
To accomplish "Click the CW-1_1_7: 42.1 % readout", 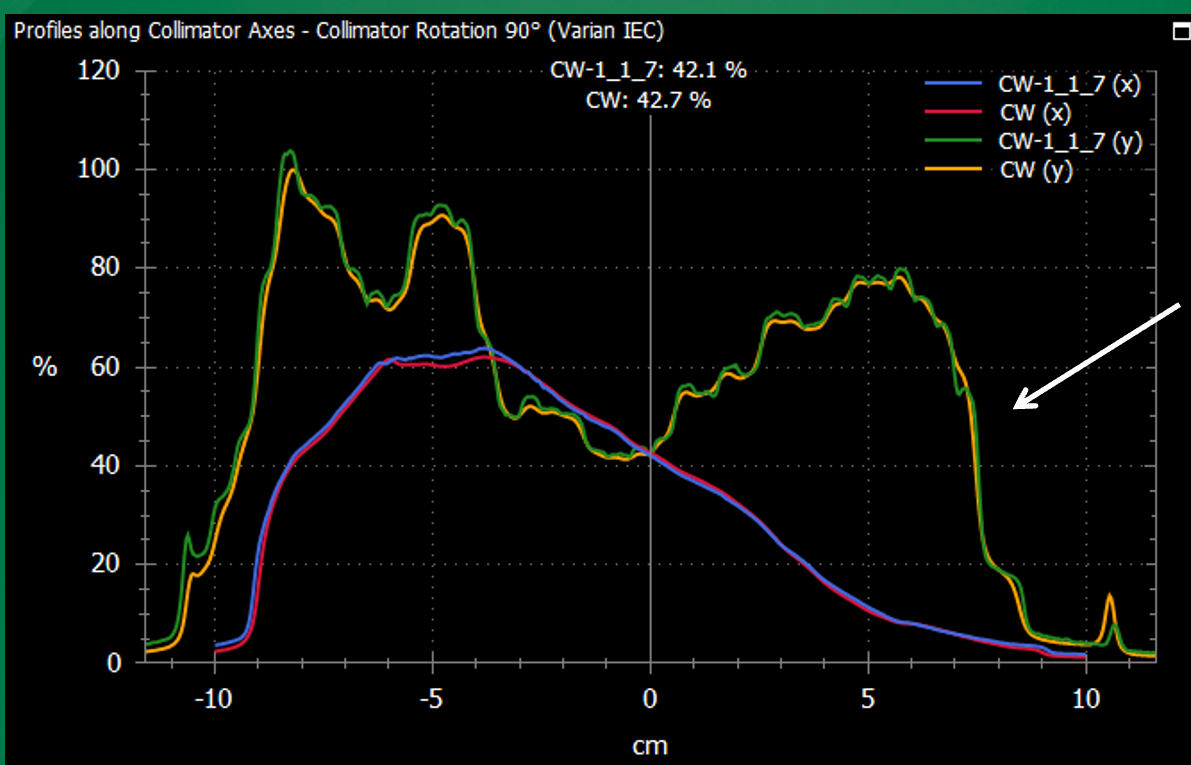I will tap(650, 71).
